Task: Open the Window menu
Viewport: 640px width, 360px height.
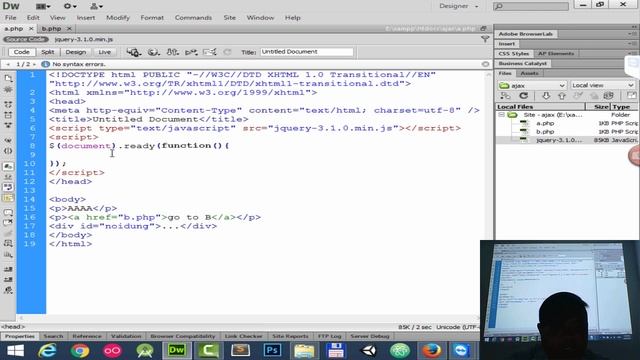Action: point(260,18)
